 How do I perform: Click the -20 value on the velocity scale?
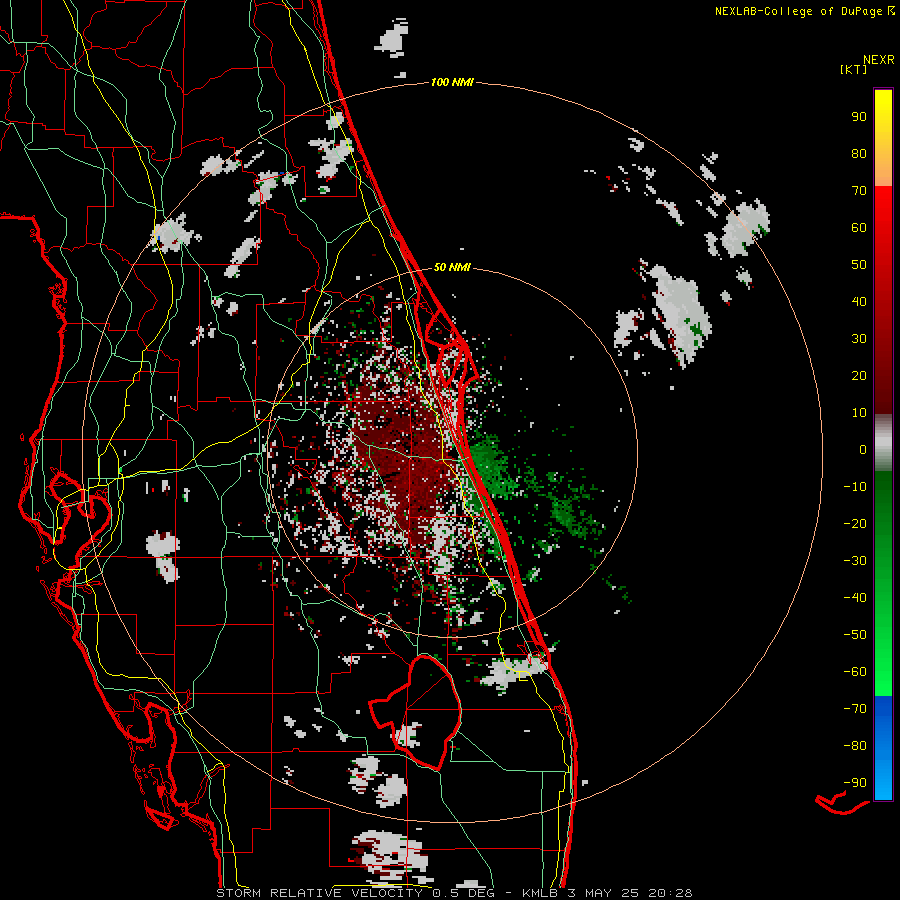[x=855, y=524]
